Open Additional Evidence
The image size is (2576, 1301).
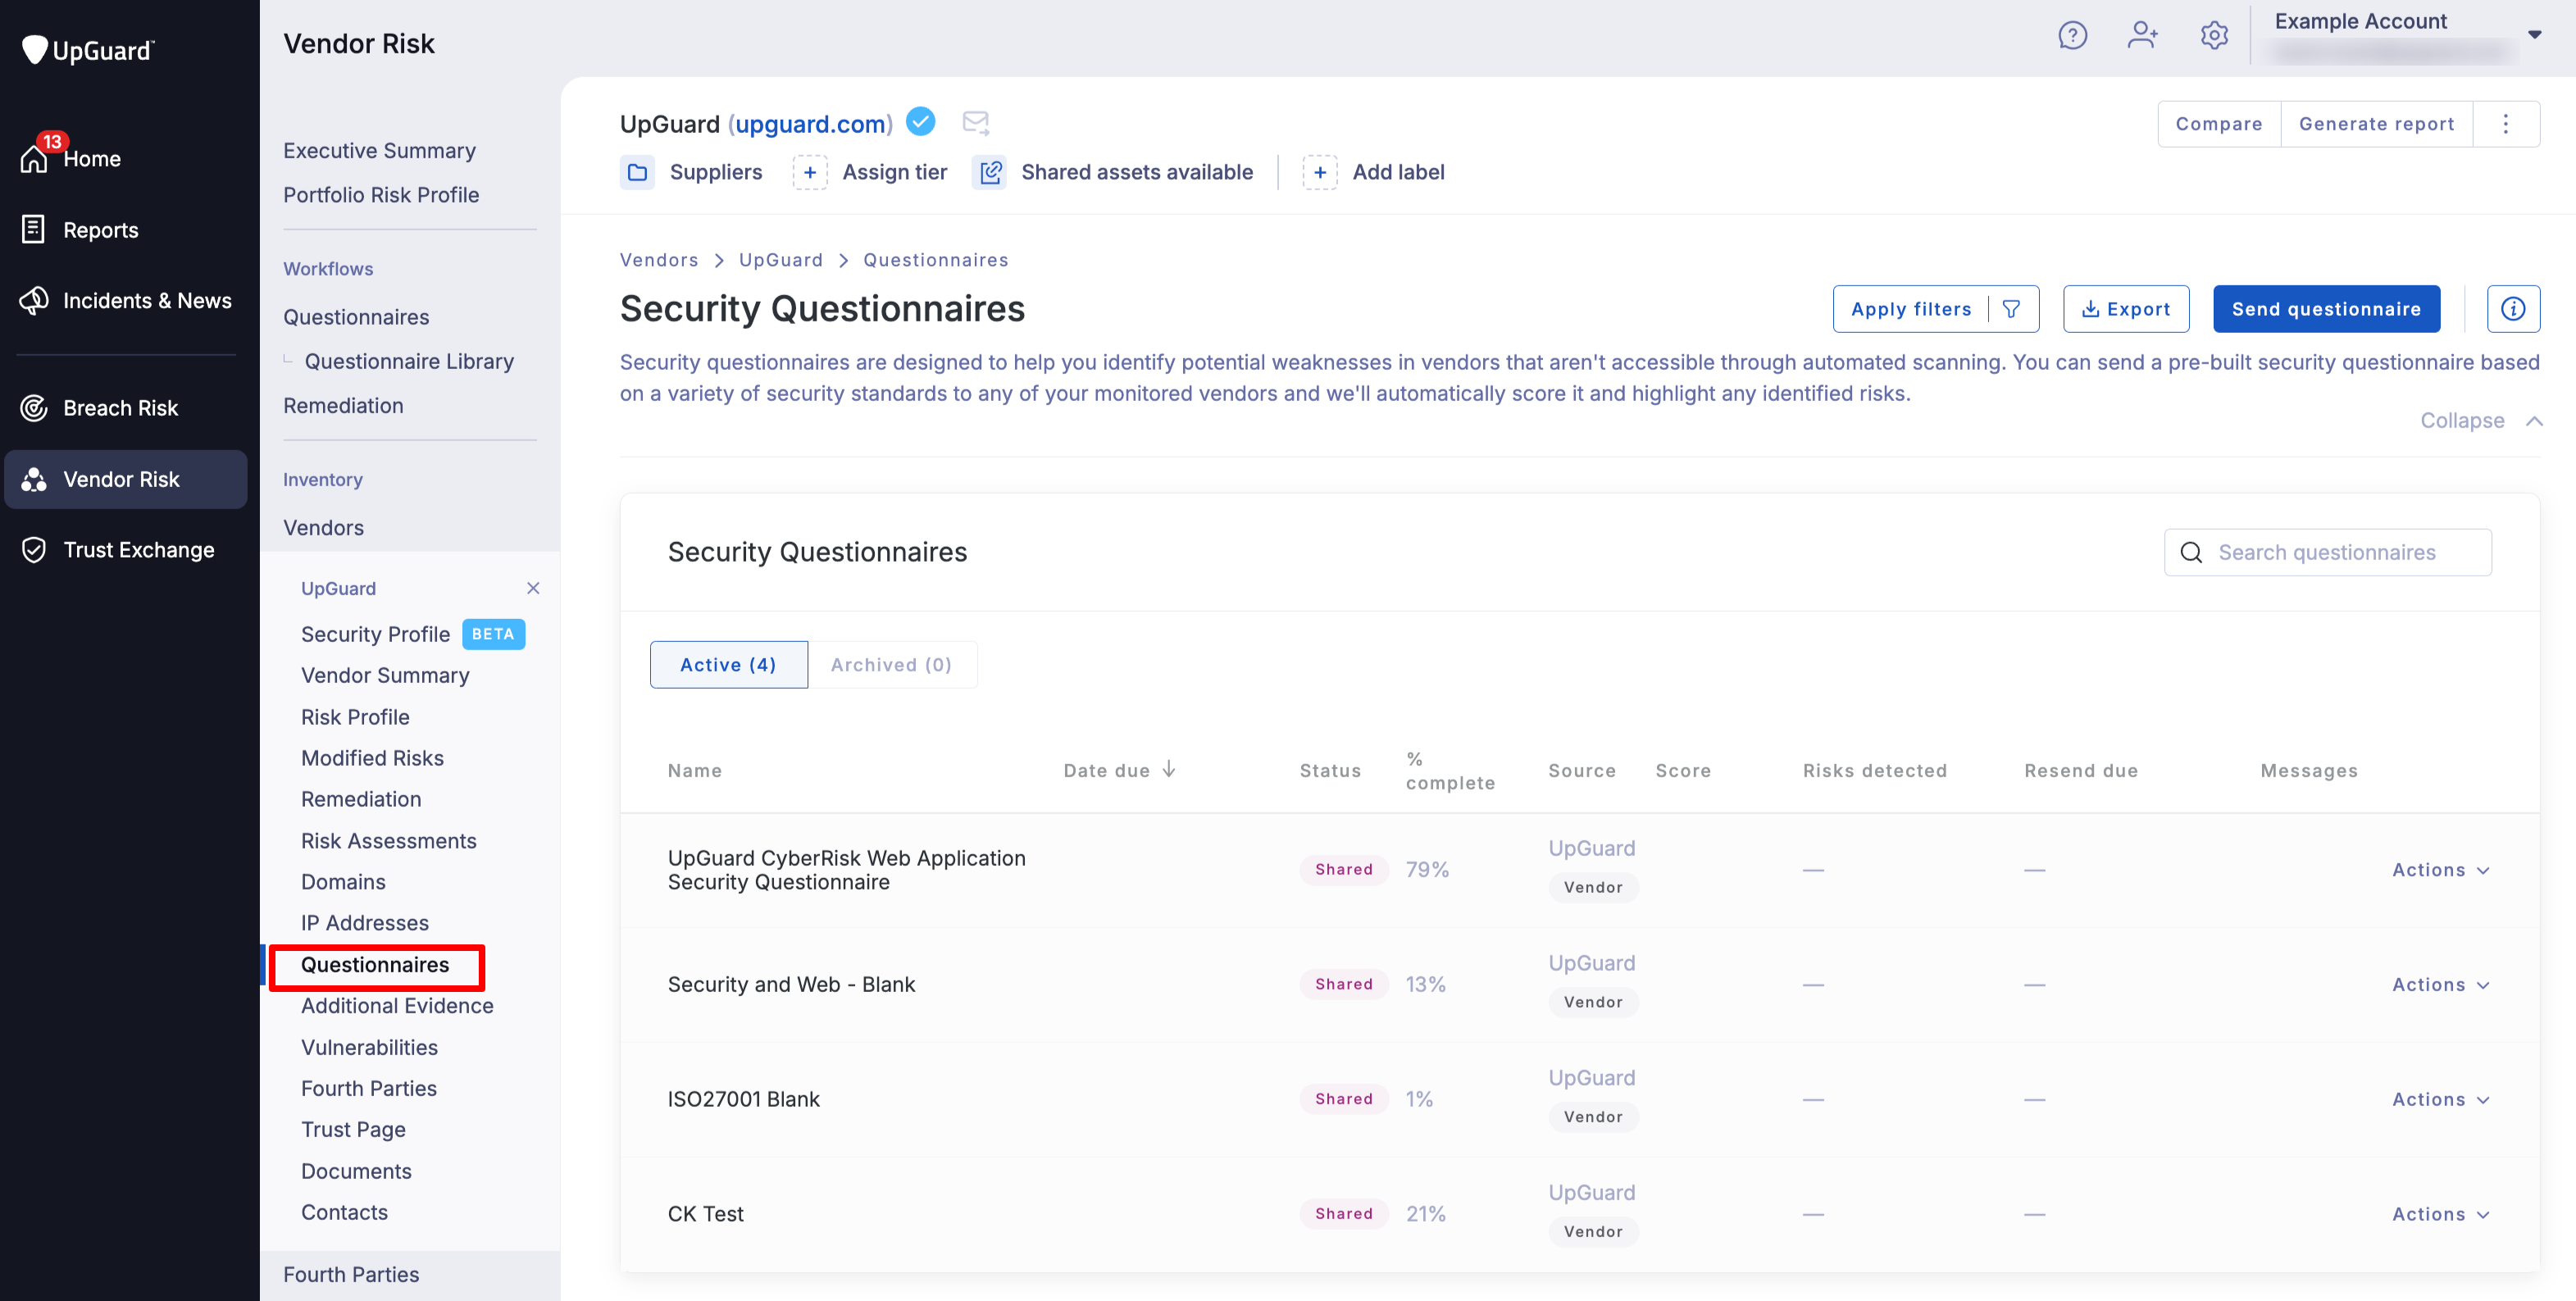tap(397, 1006)
